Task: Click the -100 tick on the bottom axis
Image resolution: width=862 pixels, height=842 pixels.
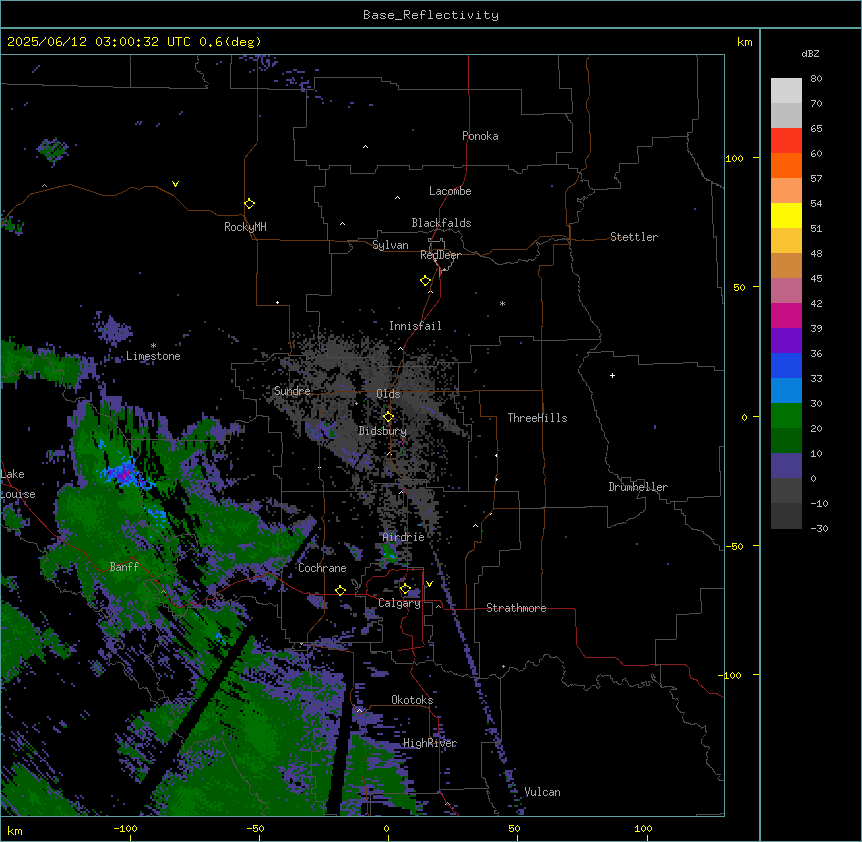Action: click(125, 828)
